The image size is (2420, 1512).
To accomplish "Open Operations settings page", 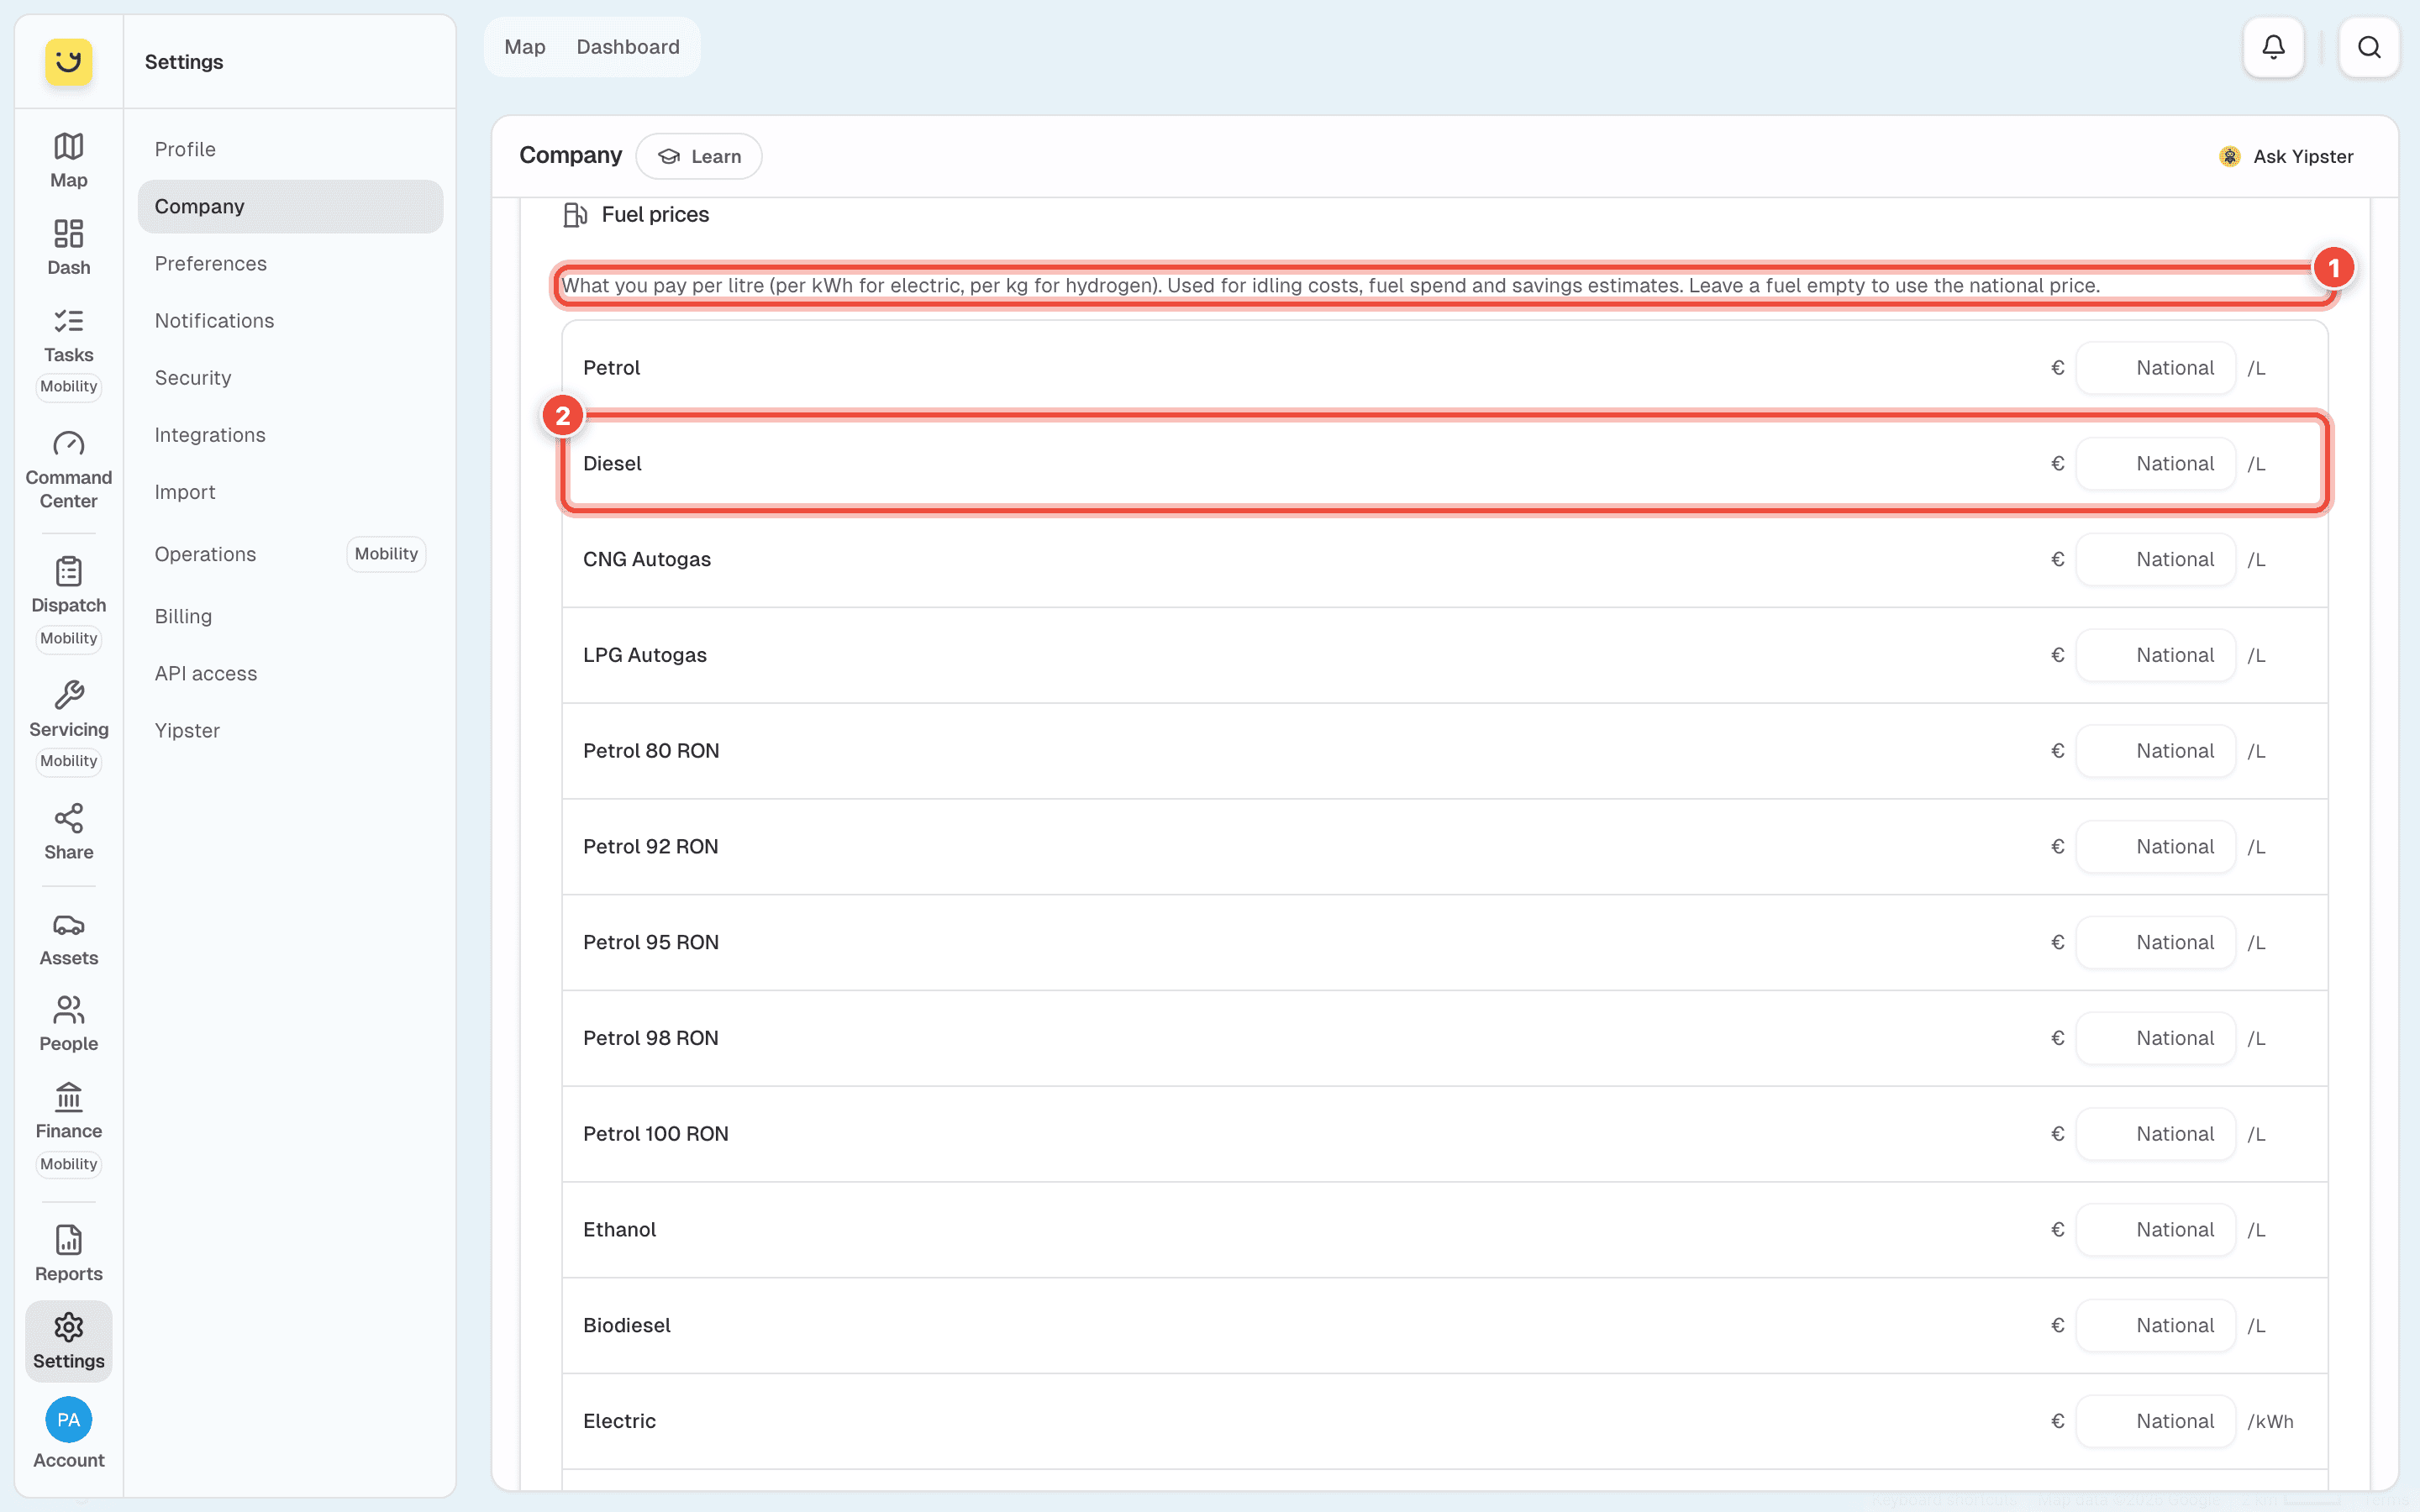I will (290, 554).
